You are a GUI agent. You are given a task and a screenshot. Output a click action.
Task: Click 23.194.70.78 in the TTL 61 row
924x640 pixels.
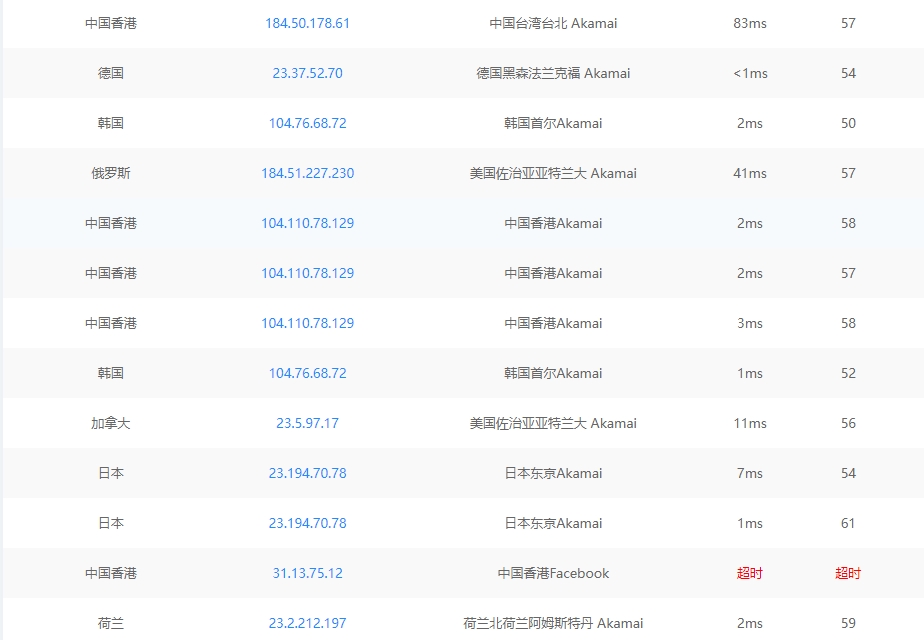(x=307, y=523)
